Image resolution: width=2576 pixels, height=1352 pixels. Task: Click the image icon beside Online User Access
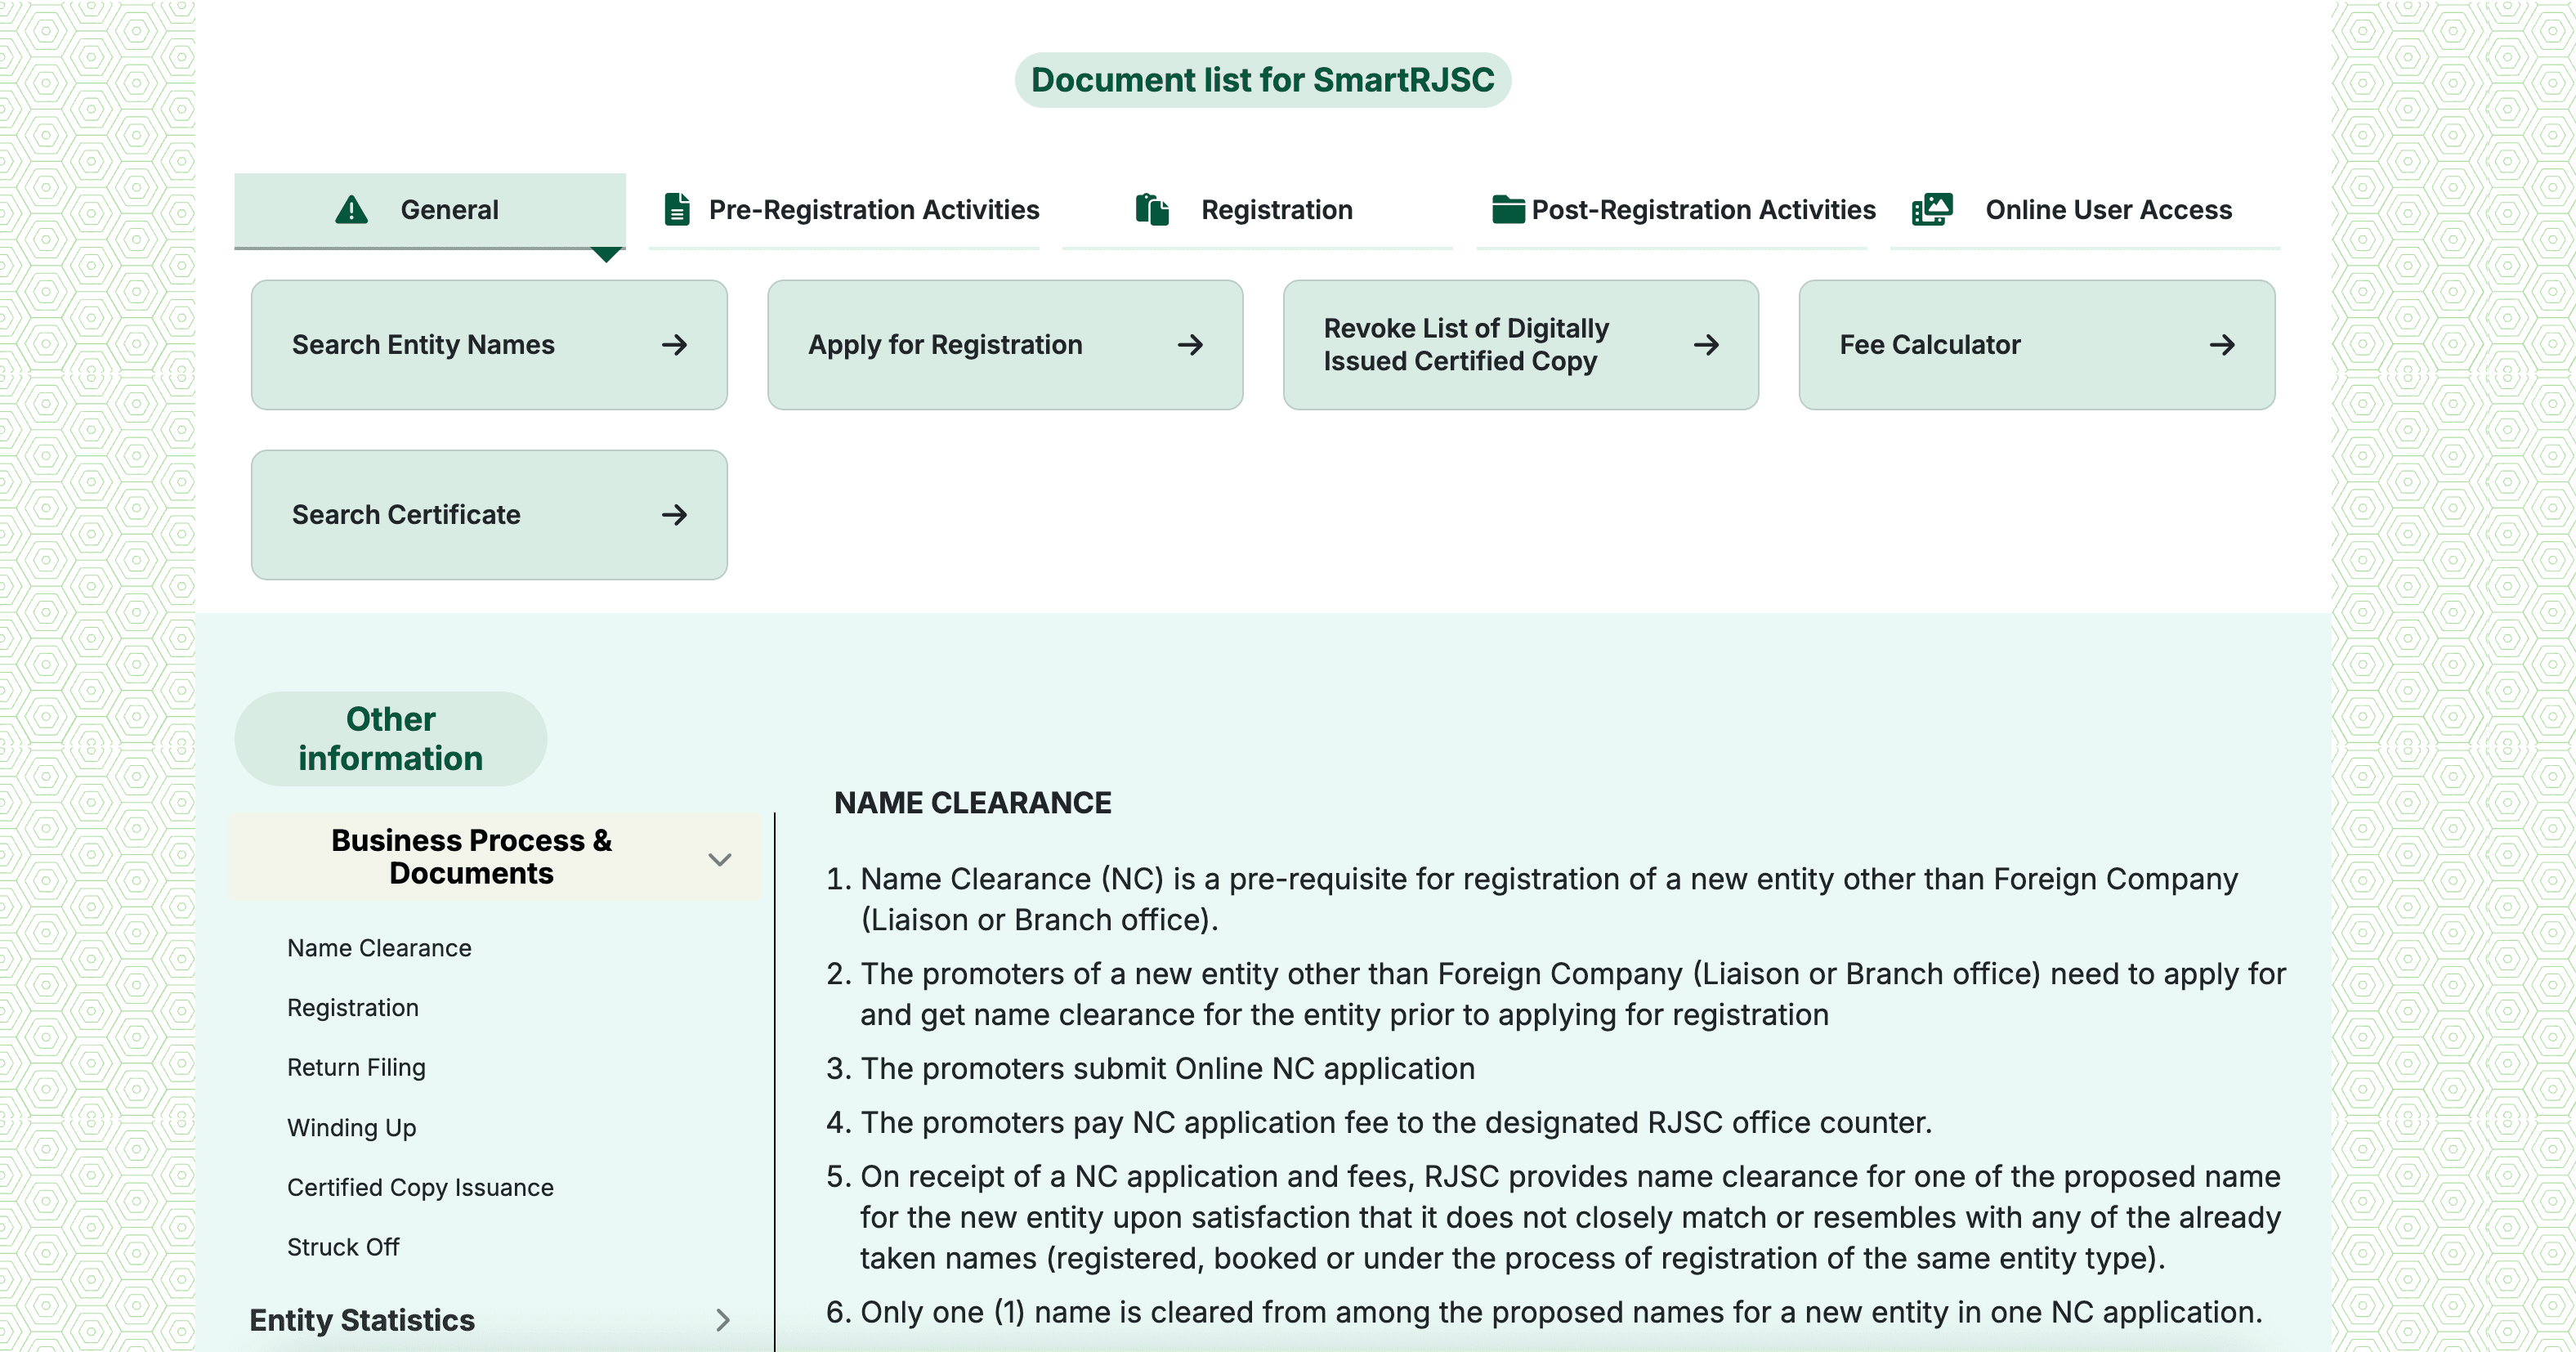click(x=1931, y=209)
